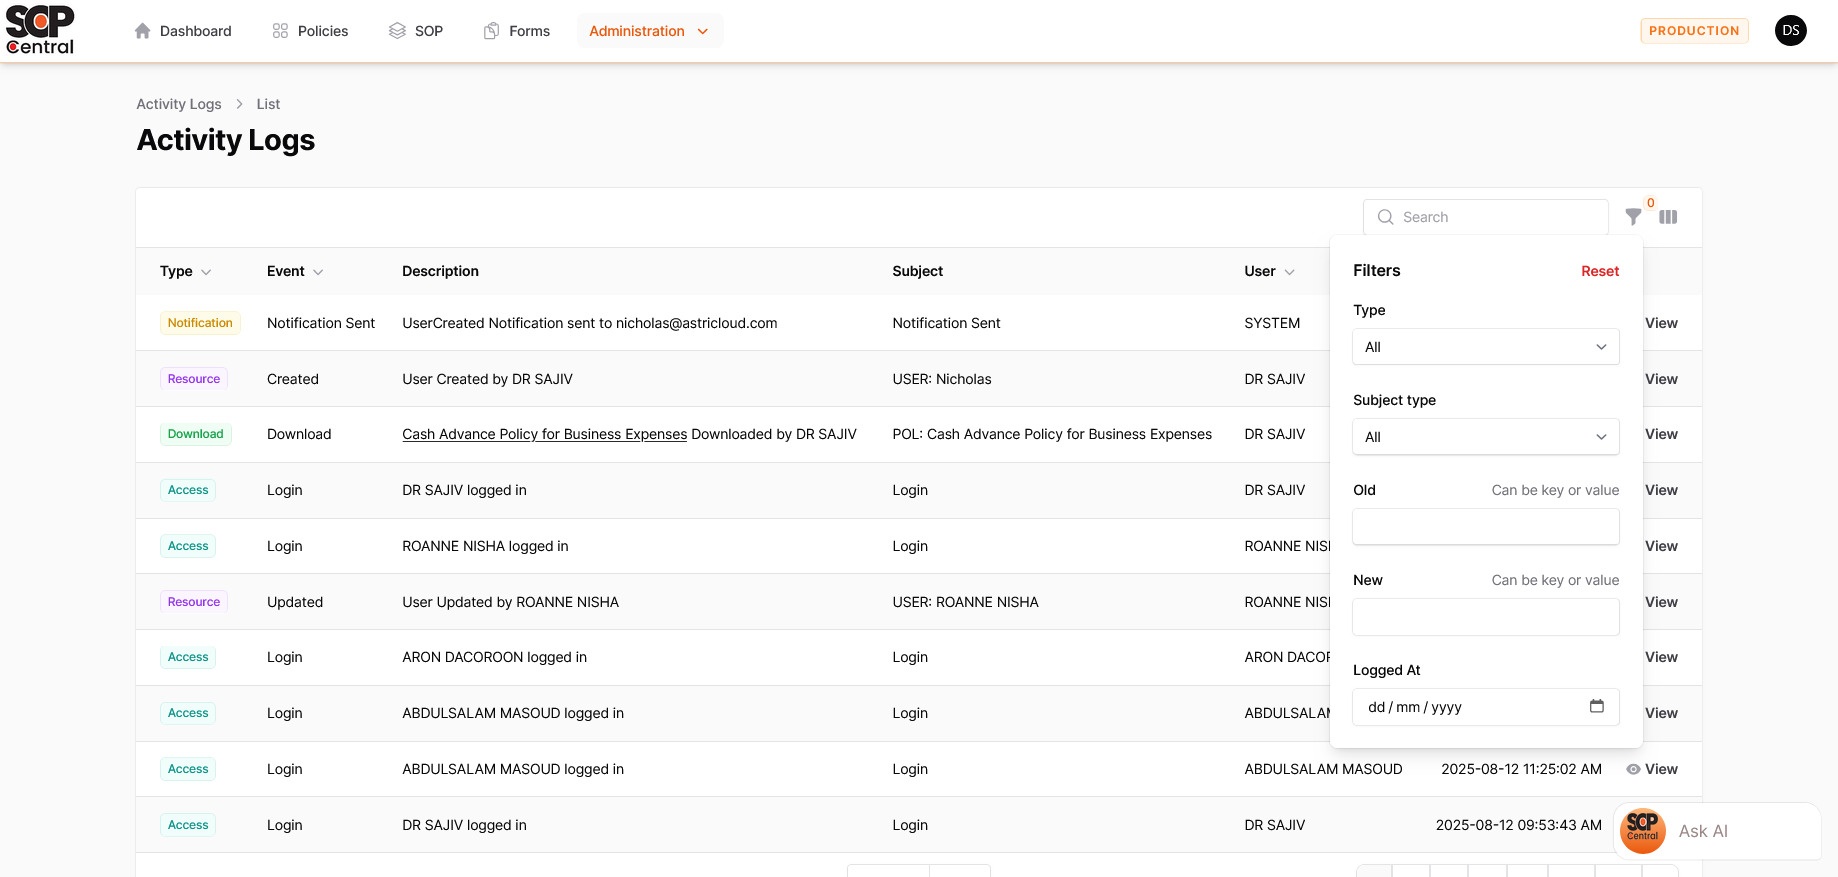
Task: Click the eye View icon for ABDULSALAM MASOUD
Action: tap(1633, 769)
